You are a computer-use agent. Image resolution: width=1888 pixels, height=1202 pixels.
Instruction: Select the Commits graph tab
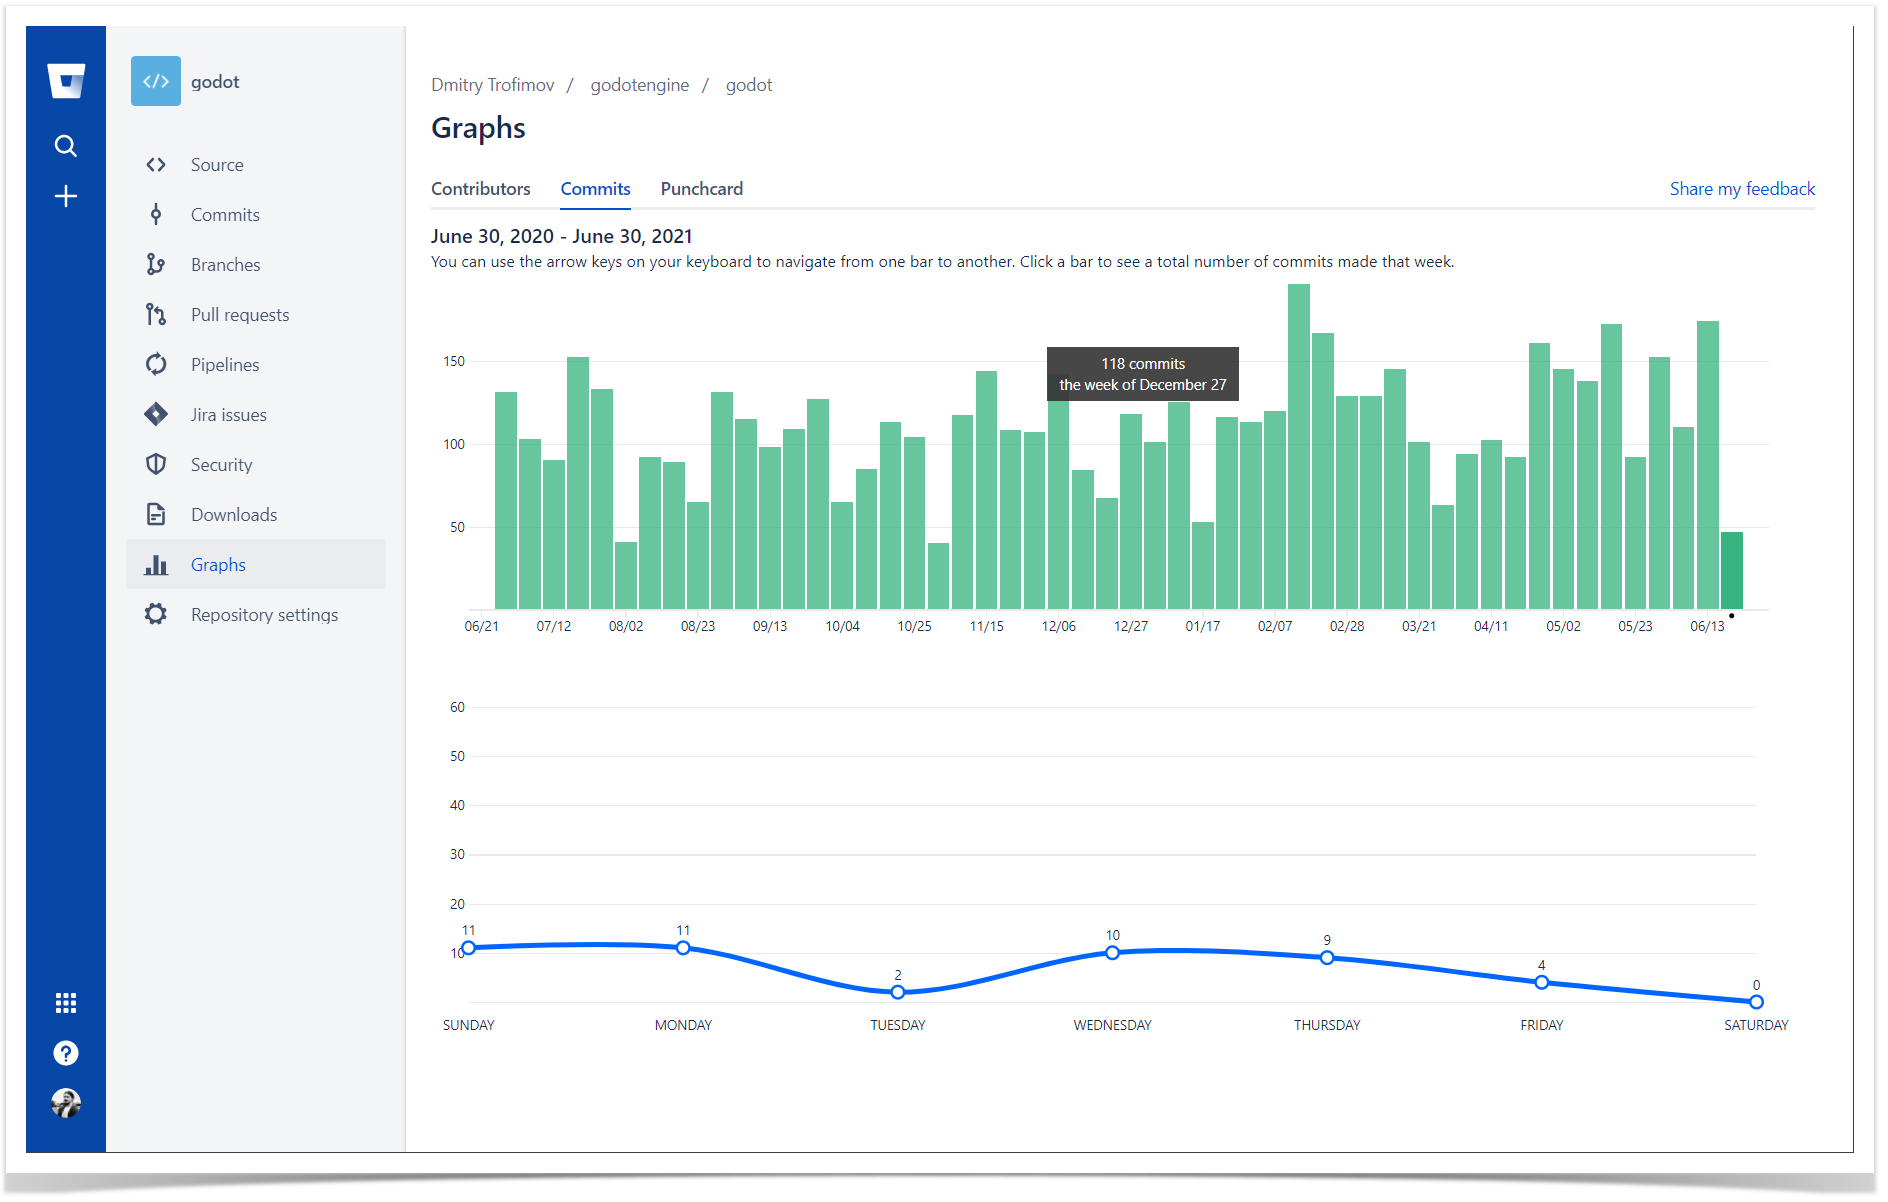point(595,189)
